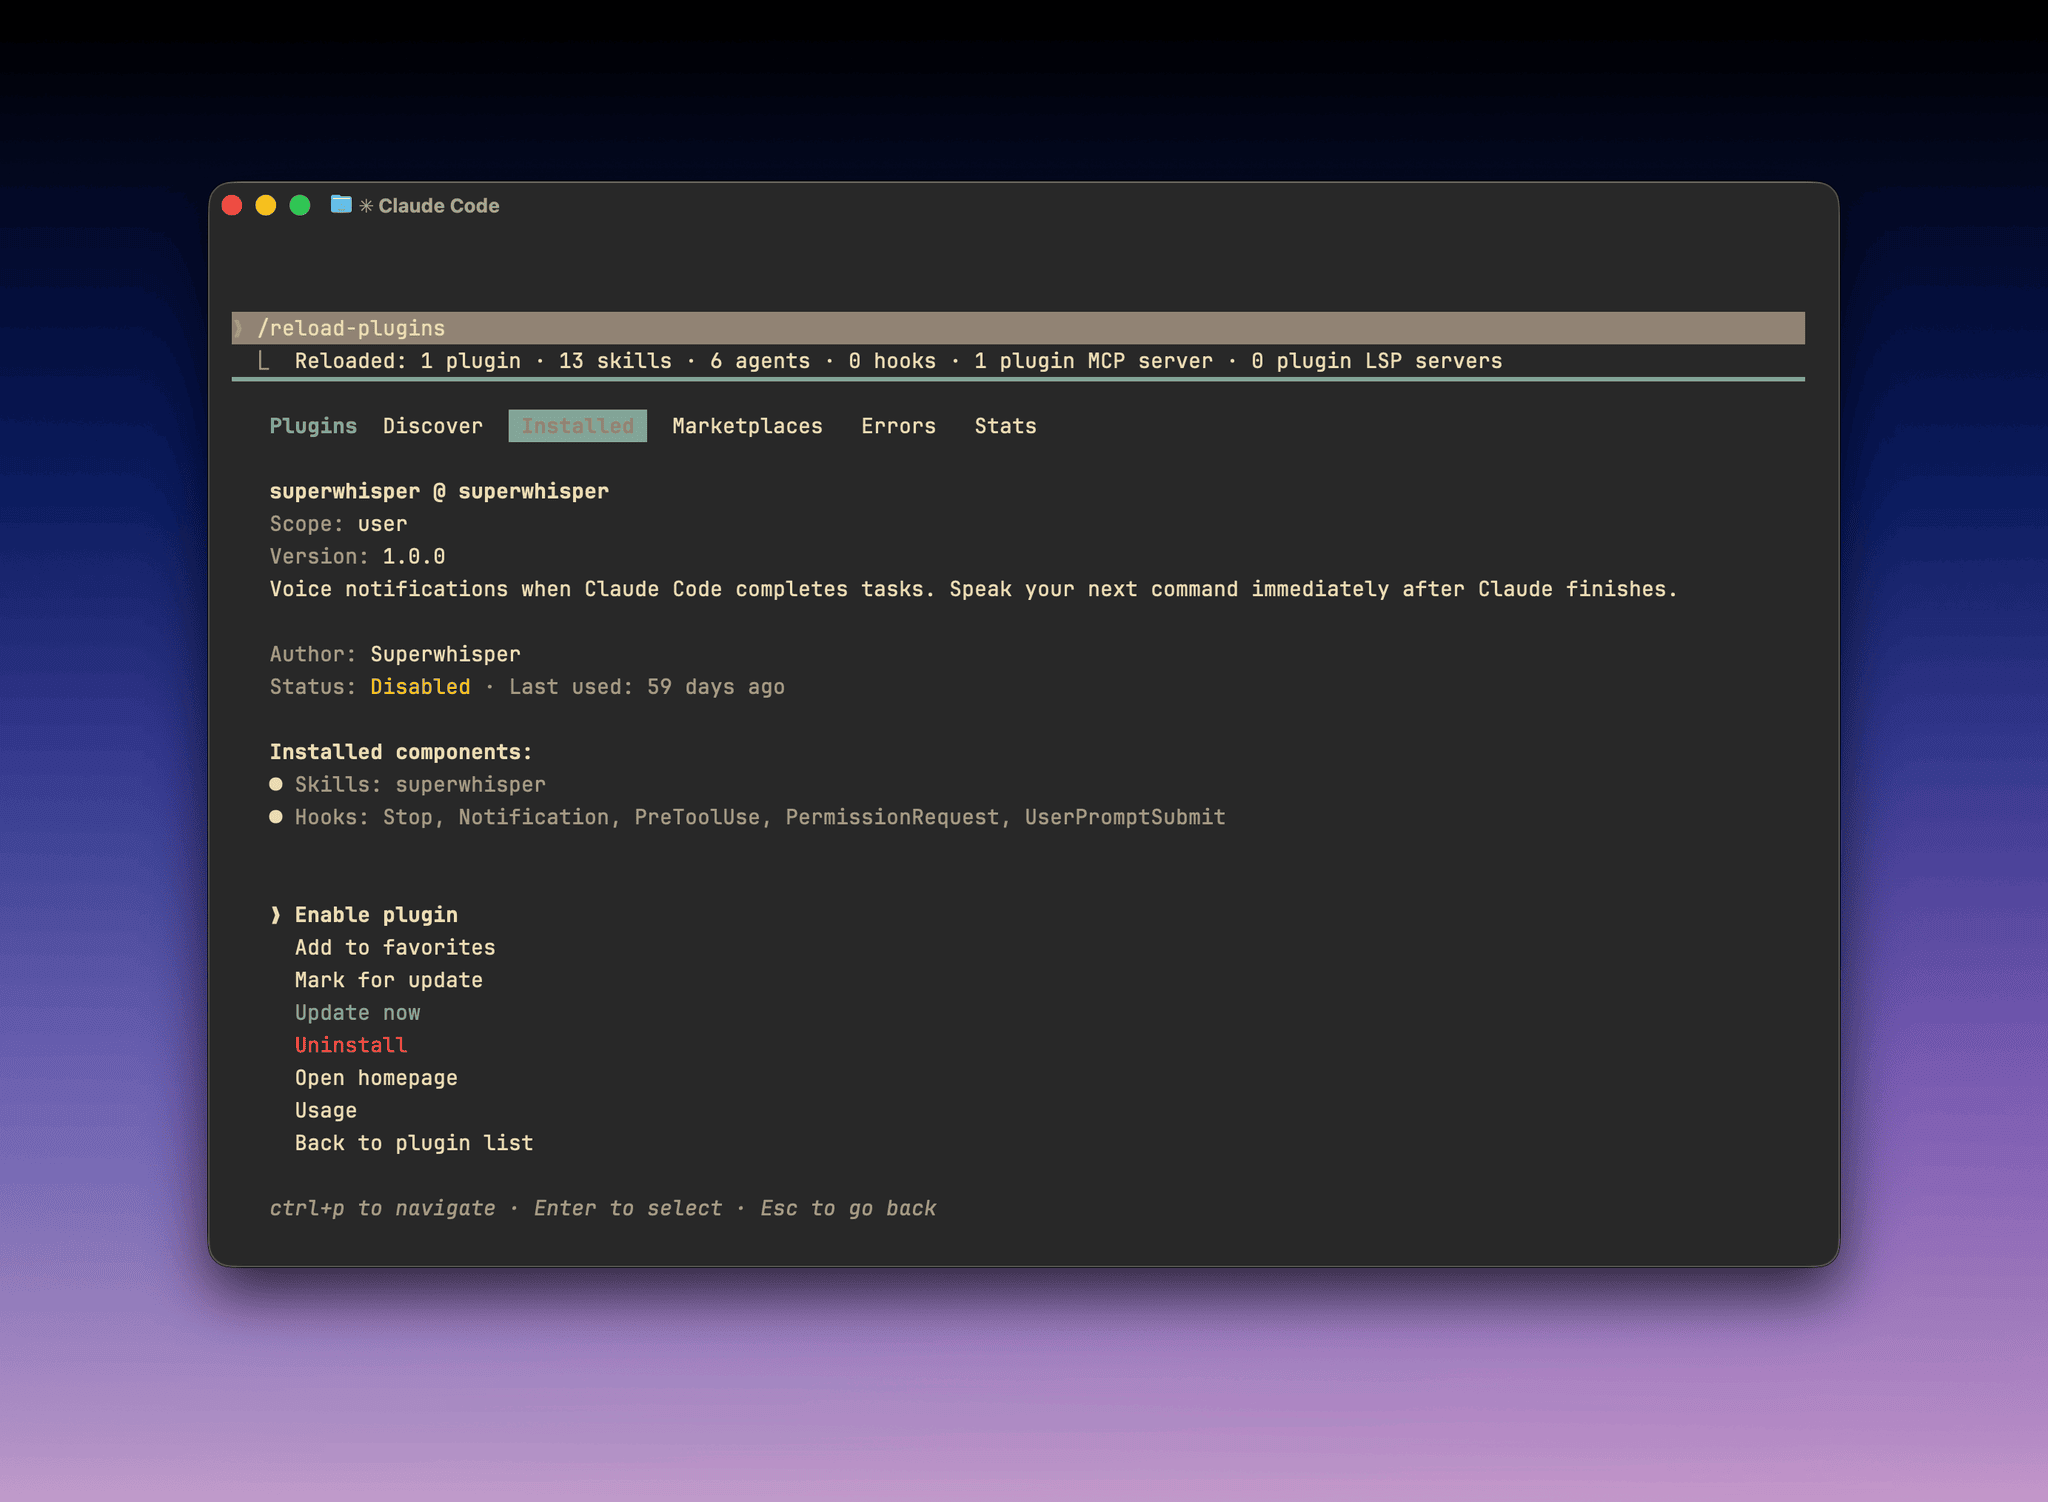Select Add to favorites
The width and height of the screenshot is (2048, 1502).
coord(395,947)
